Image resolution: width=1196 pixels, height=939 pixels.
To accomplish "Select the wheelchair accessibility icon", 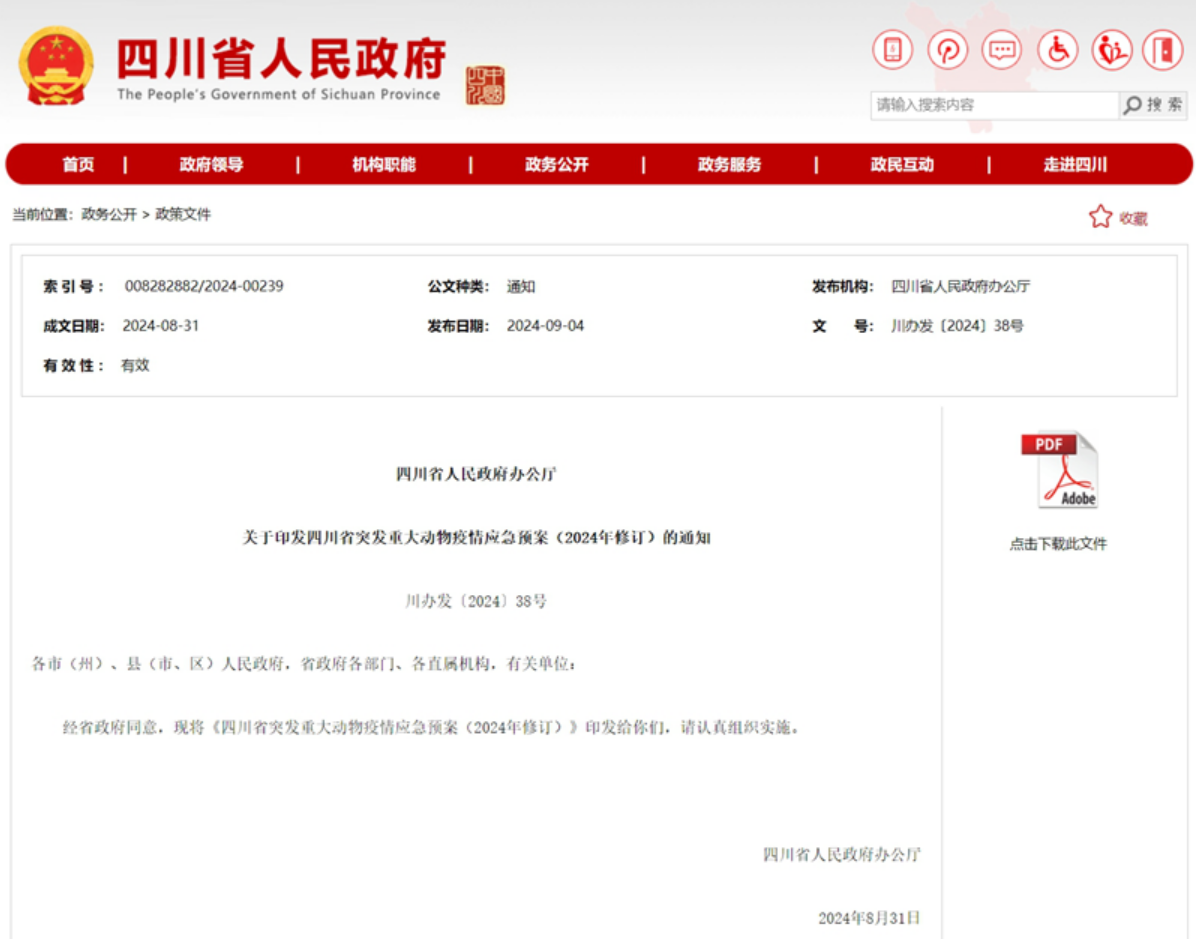I will [x=1057, y=49].
